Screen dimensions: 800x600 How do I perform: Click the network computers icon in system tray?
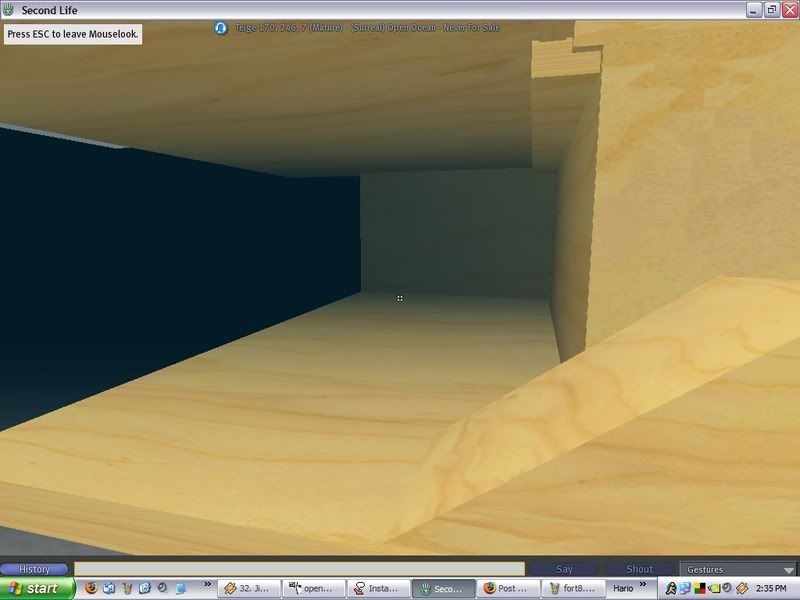click(x=686, y=588)
